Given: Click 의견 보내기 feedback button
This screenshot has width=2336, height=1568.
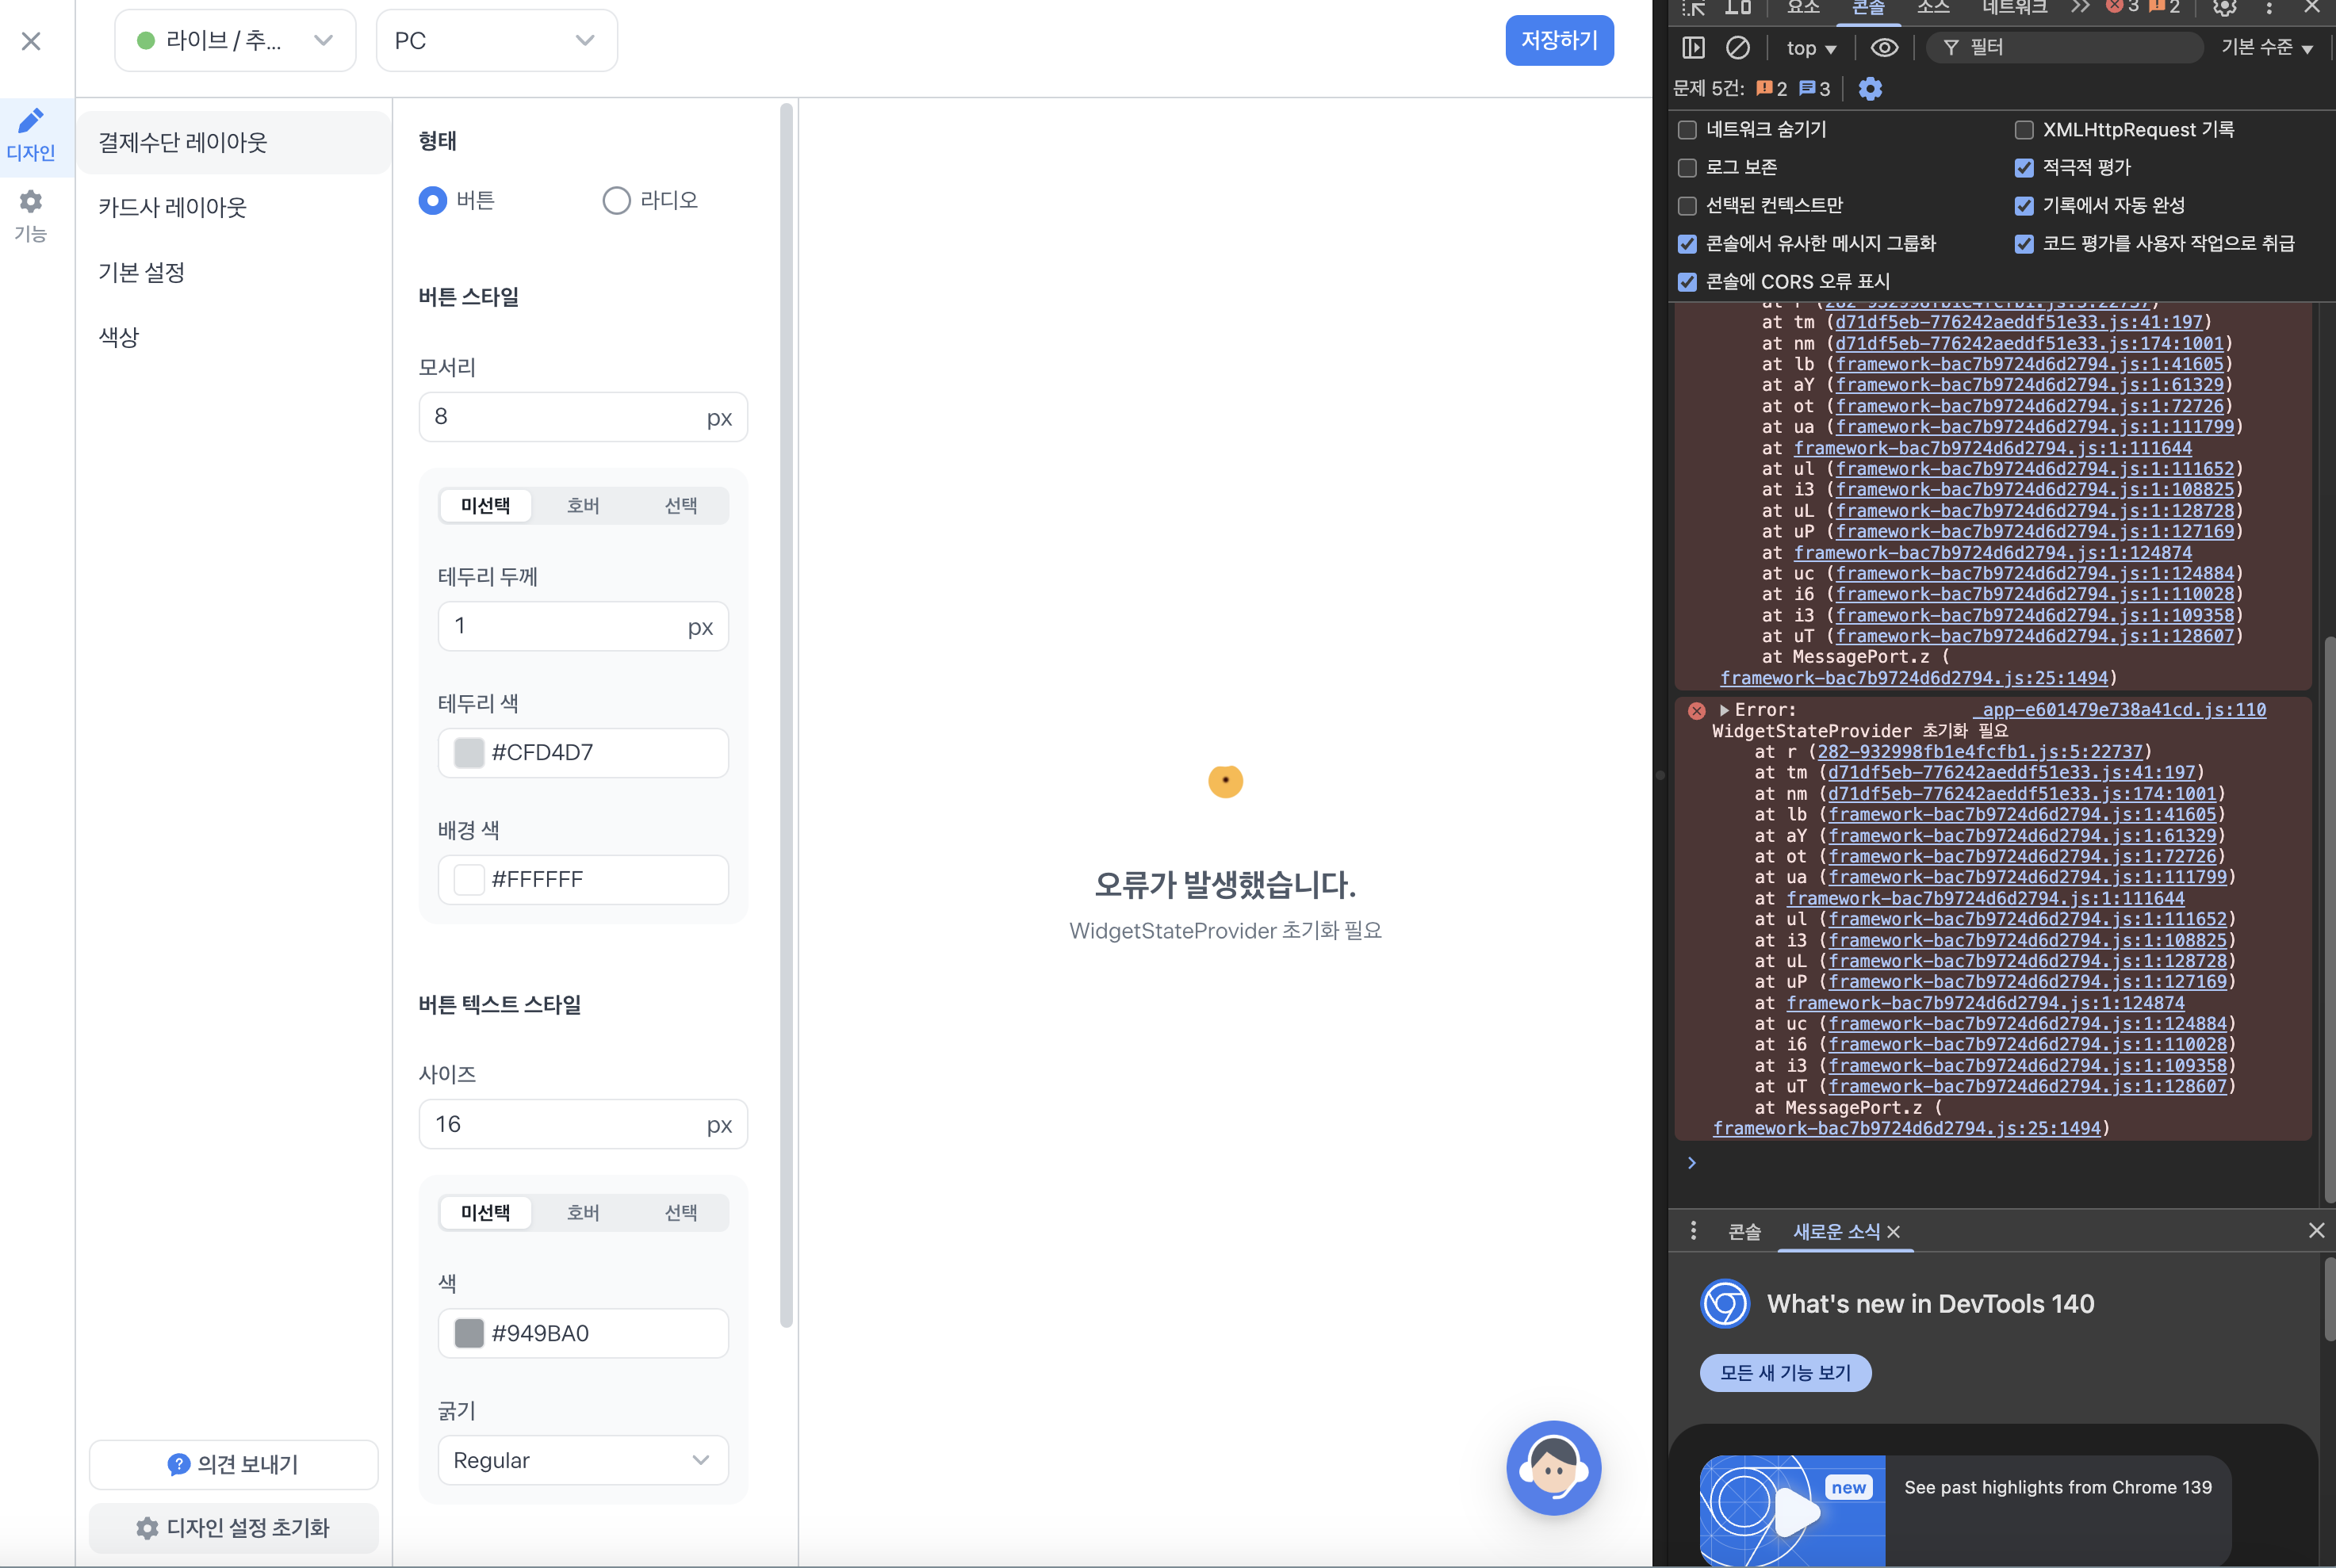Looking at the screenshot, I should point(233,1465).
